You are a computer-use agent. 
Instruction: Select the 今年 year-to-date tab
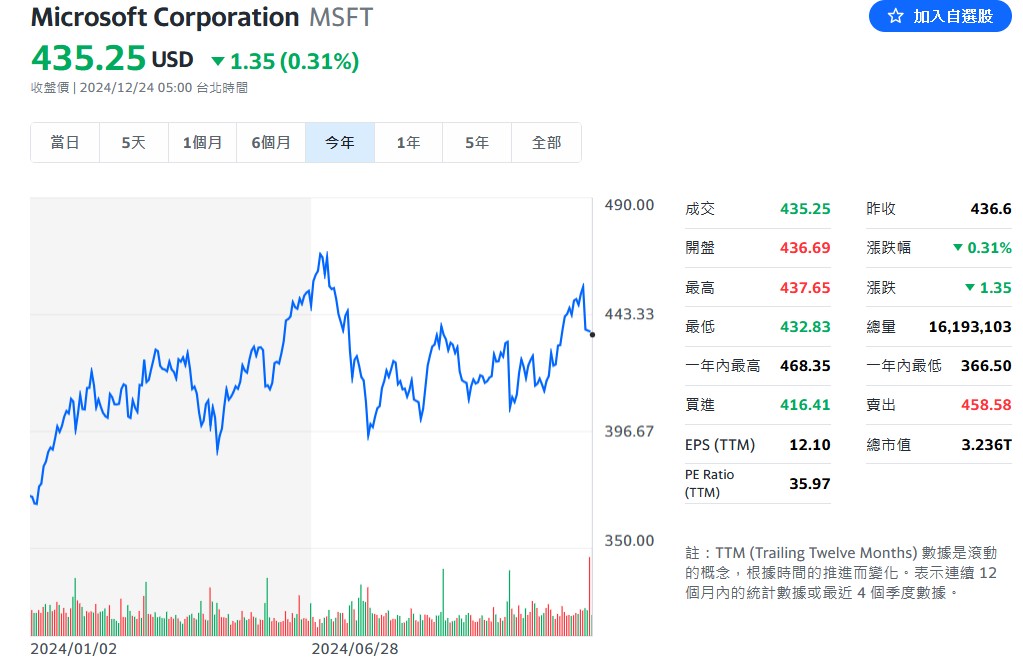[340, 142]
